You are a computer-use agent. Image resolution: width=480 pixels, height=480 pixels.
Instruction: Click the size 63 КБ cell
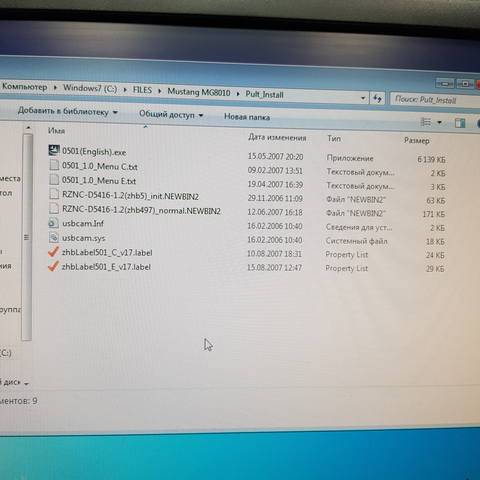point(436,201)
